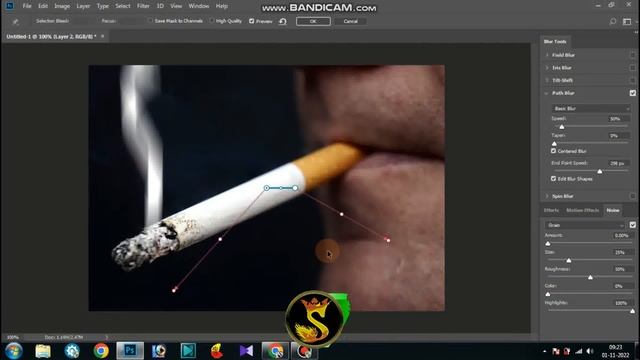Disable the Path Blur checkbox

632,93
